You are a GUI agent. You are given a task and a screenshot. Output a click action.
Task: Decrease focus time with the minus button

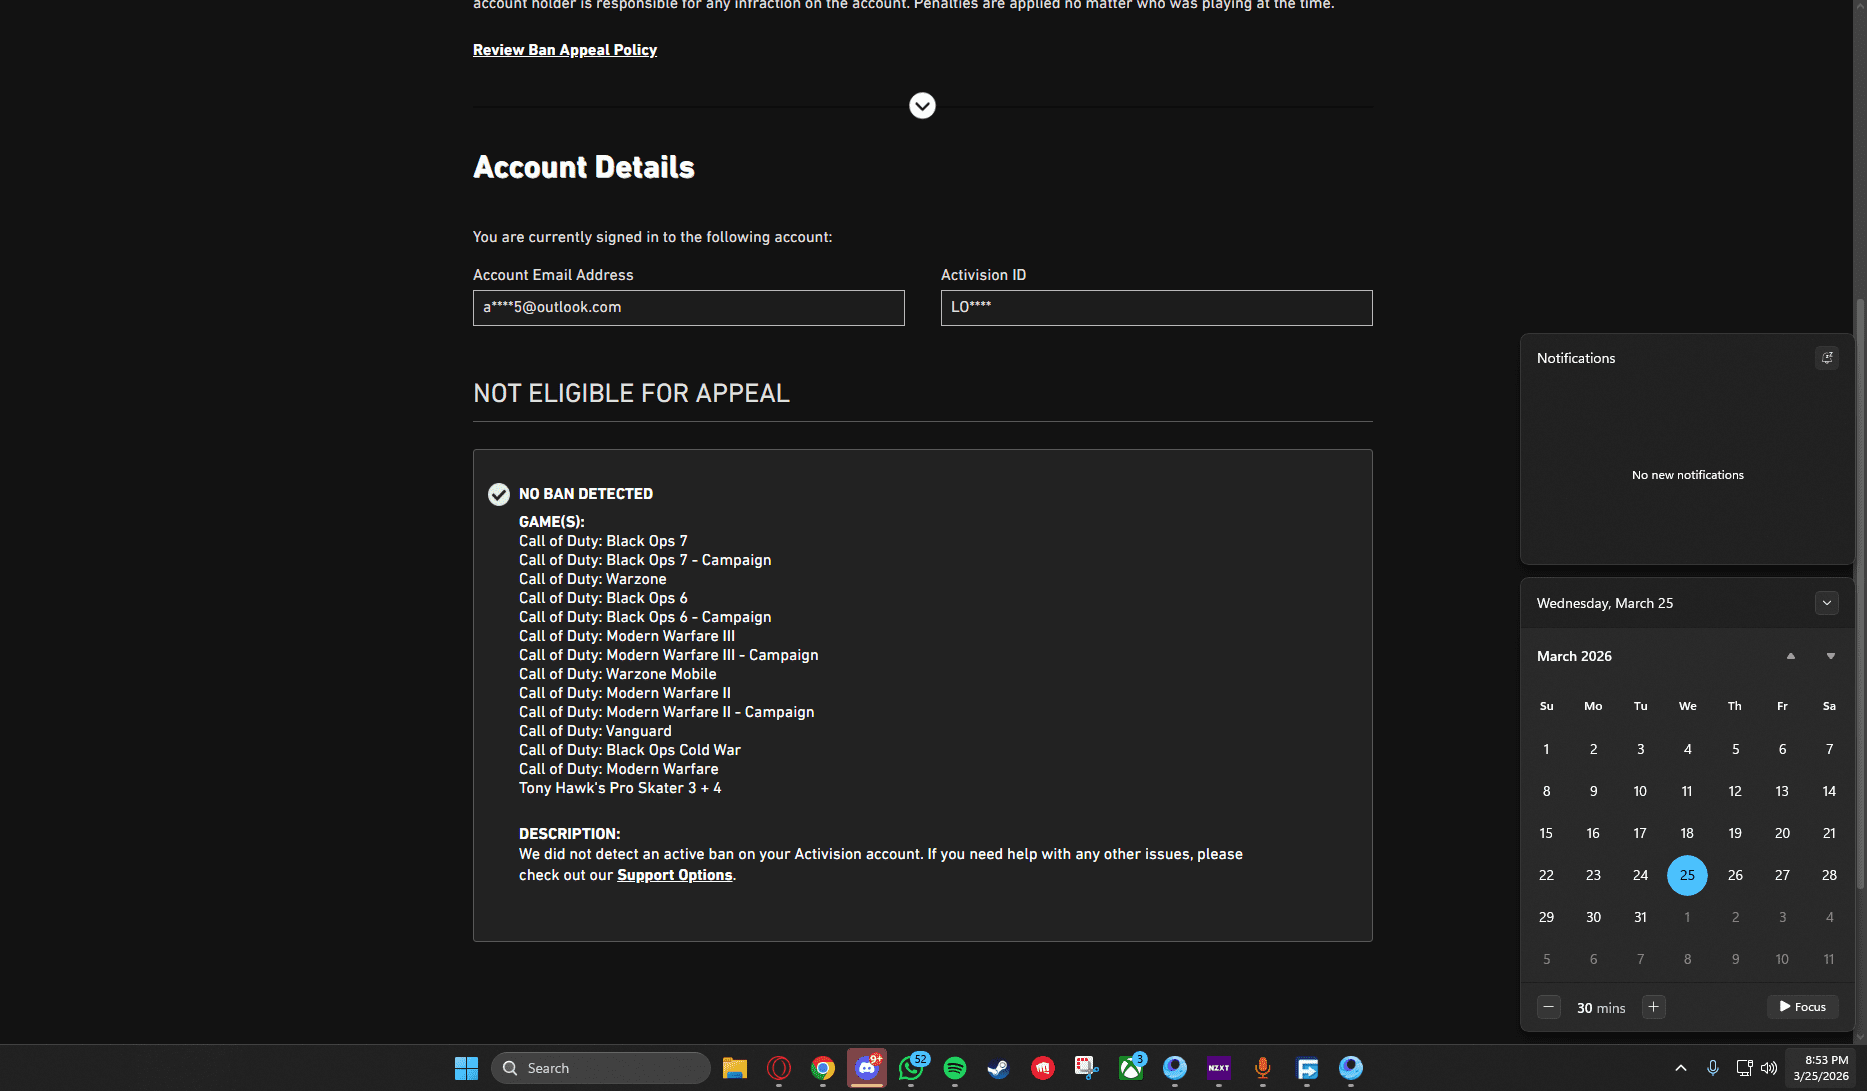1549,1007
